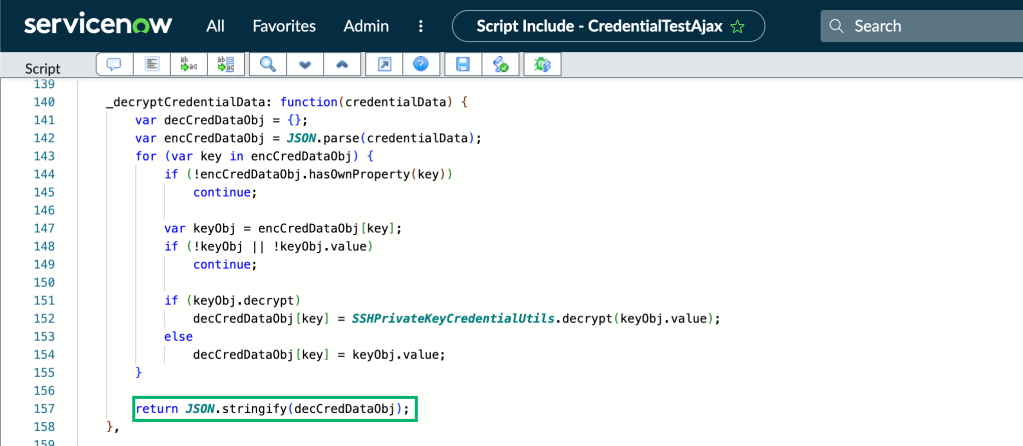Image resolution: width=1023 pixels, height=446 pixels.
Task: Click line number 140 in the gutter
Action: pyautogui.click(x=42, y=102)
